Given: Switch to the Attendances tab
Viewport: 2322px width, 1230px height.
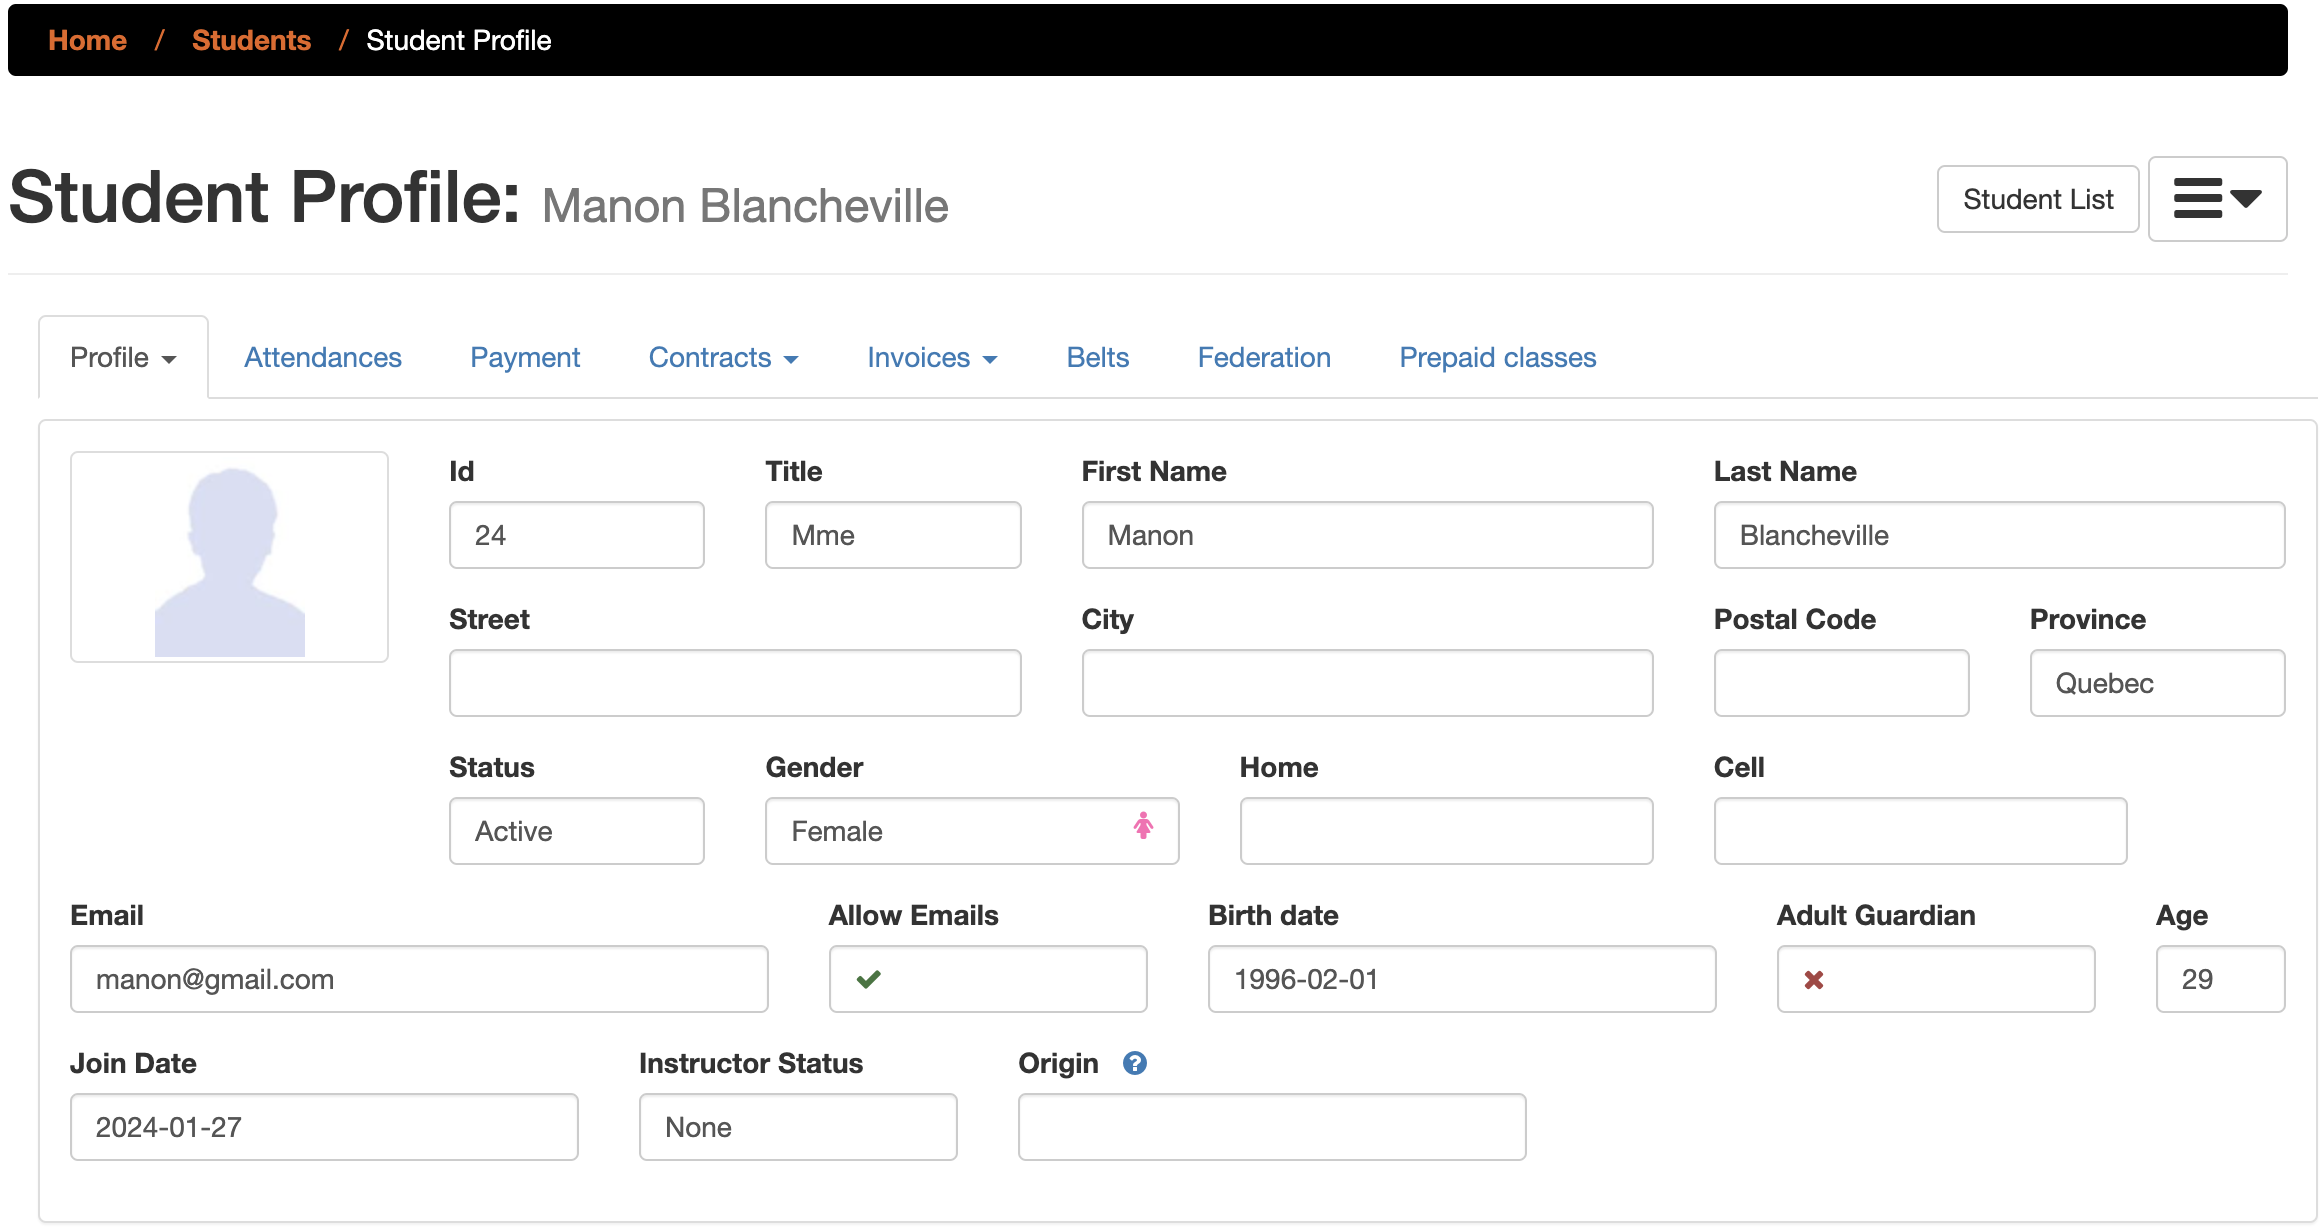Looking at the screenshot, I should (323, 358).
